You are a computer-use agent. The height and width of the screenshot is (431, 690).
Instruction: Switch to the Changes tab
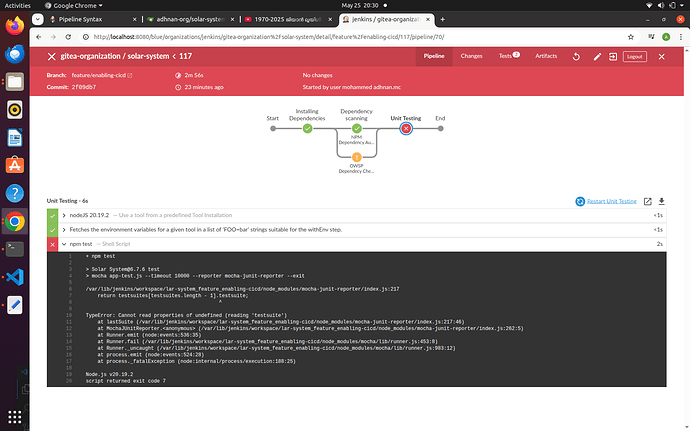click(x=471, y=56)
